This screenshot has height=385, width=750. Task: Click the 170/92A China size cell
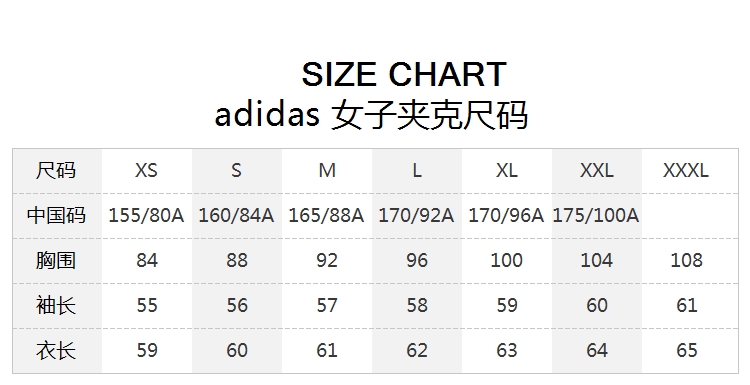[416, 215]
